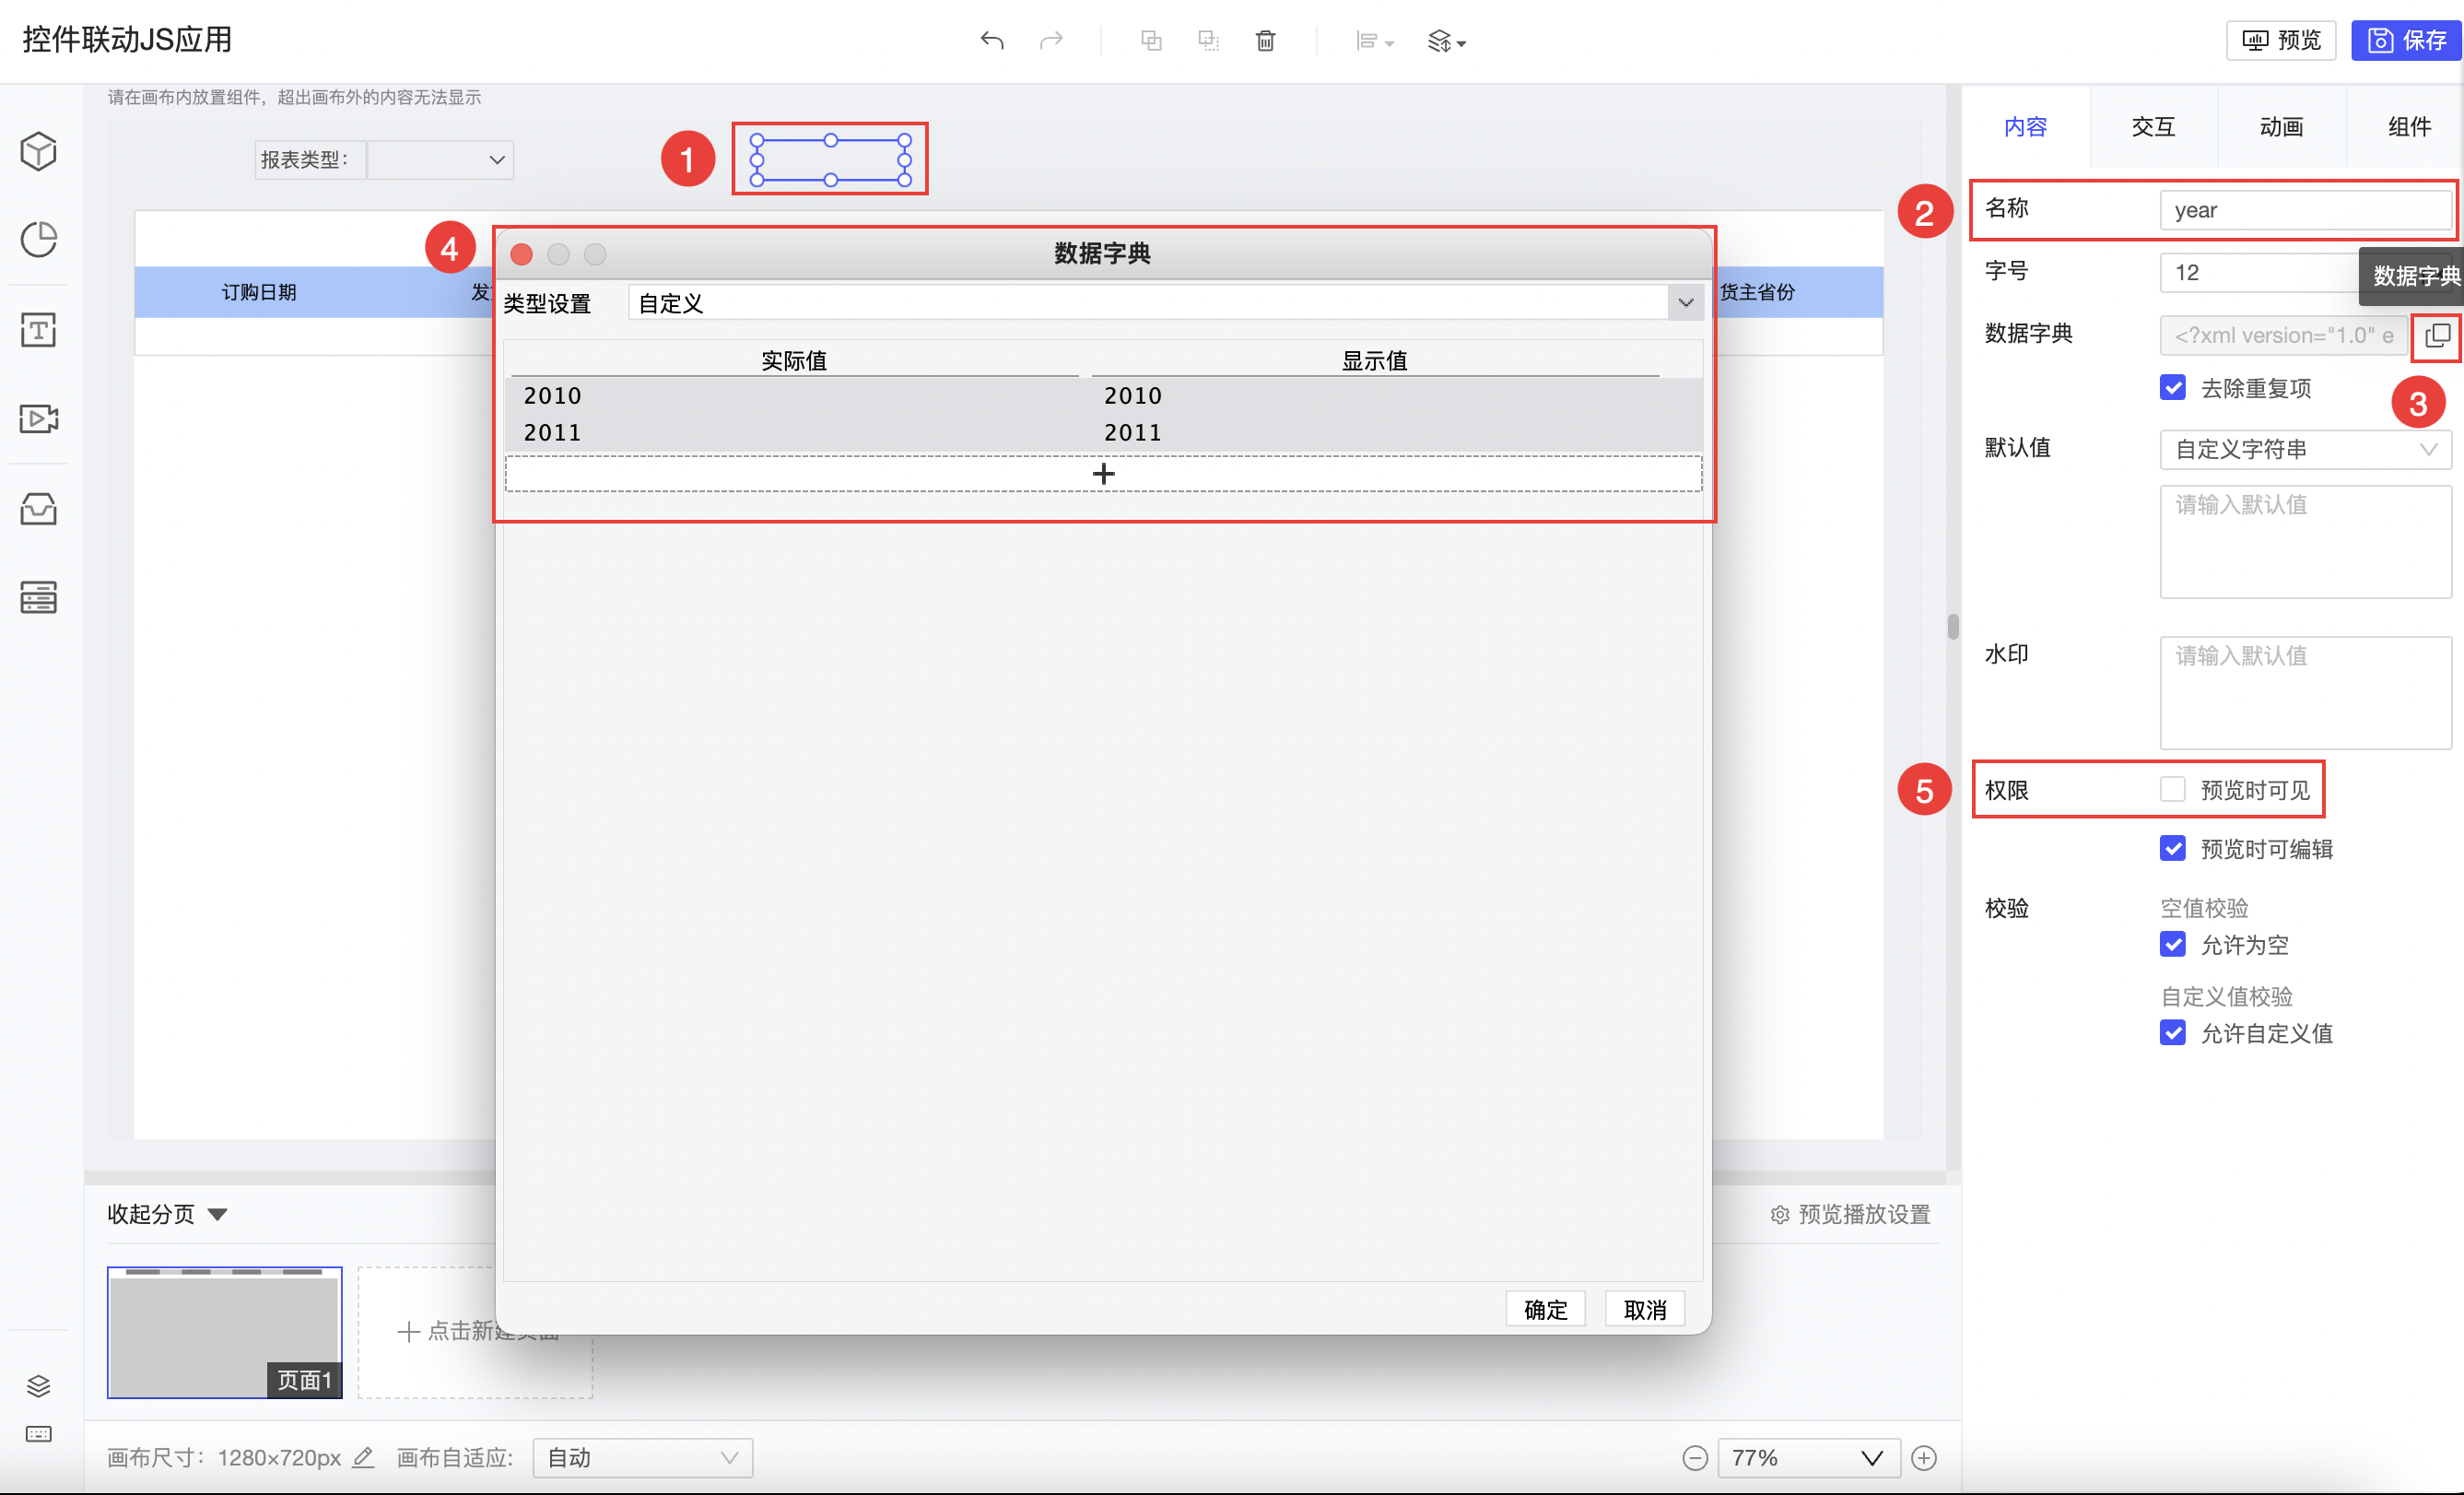
Task: Open the 画布自适应 自动 dropdown
Action: 642,1458
